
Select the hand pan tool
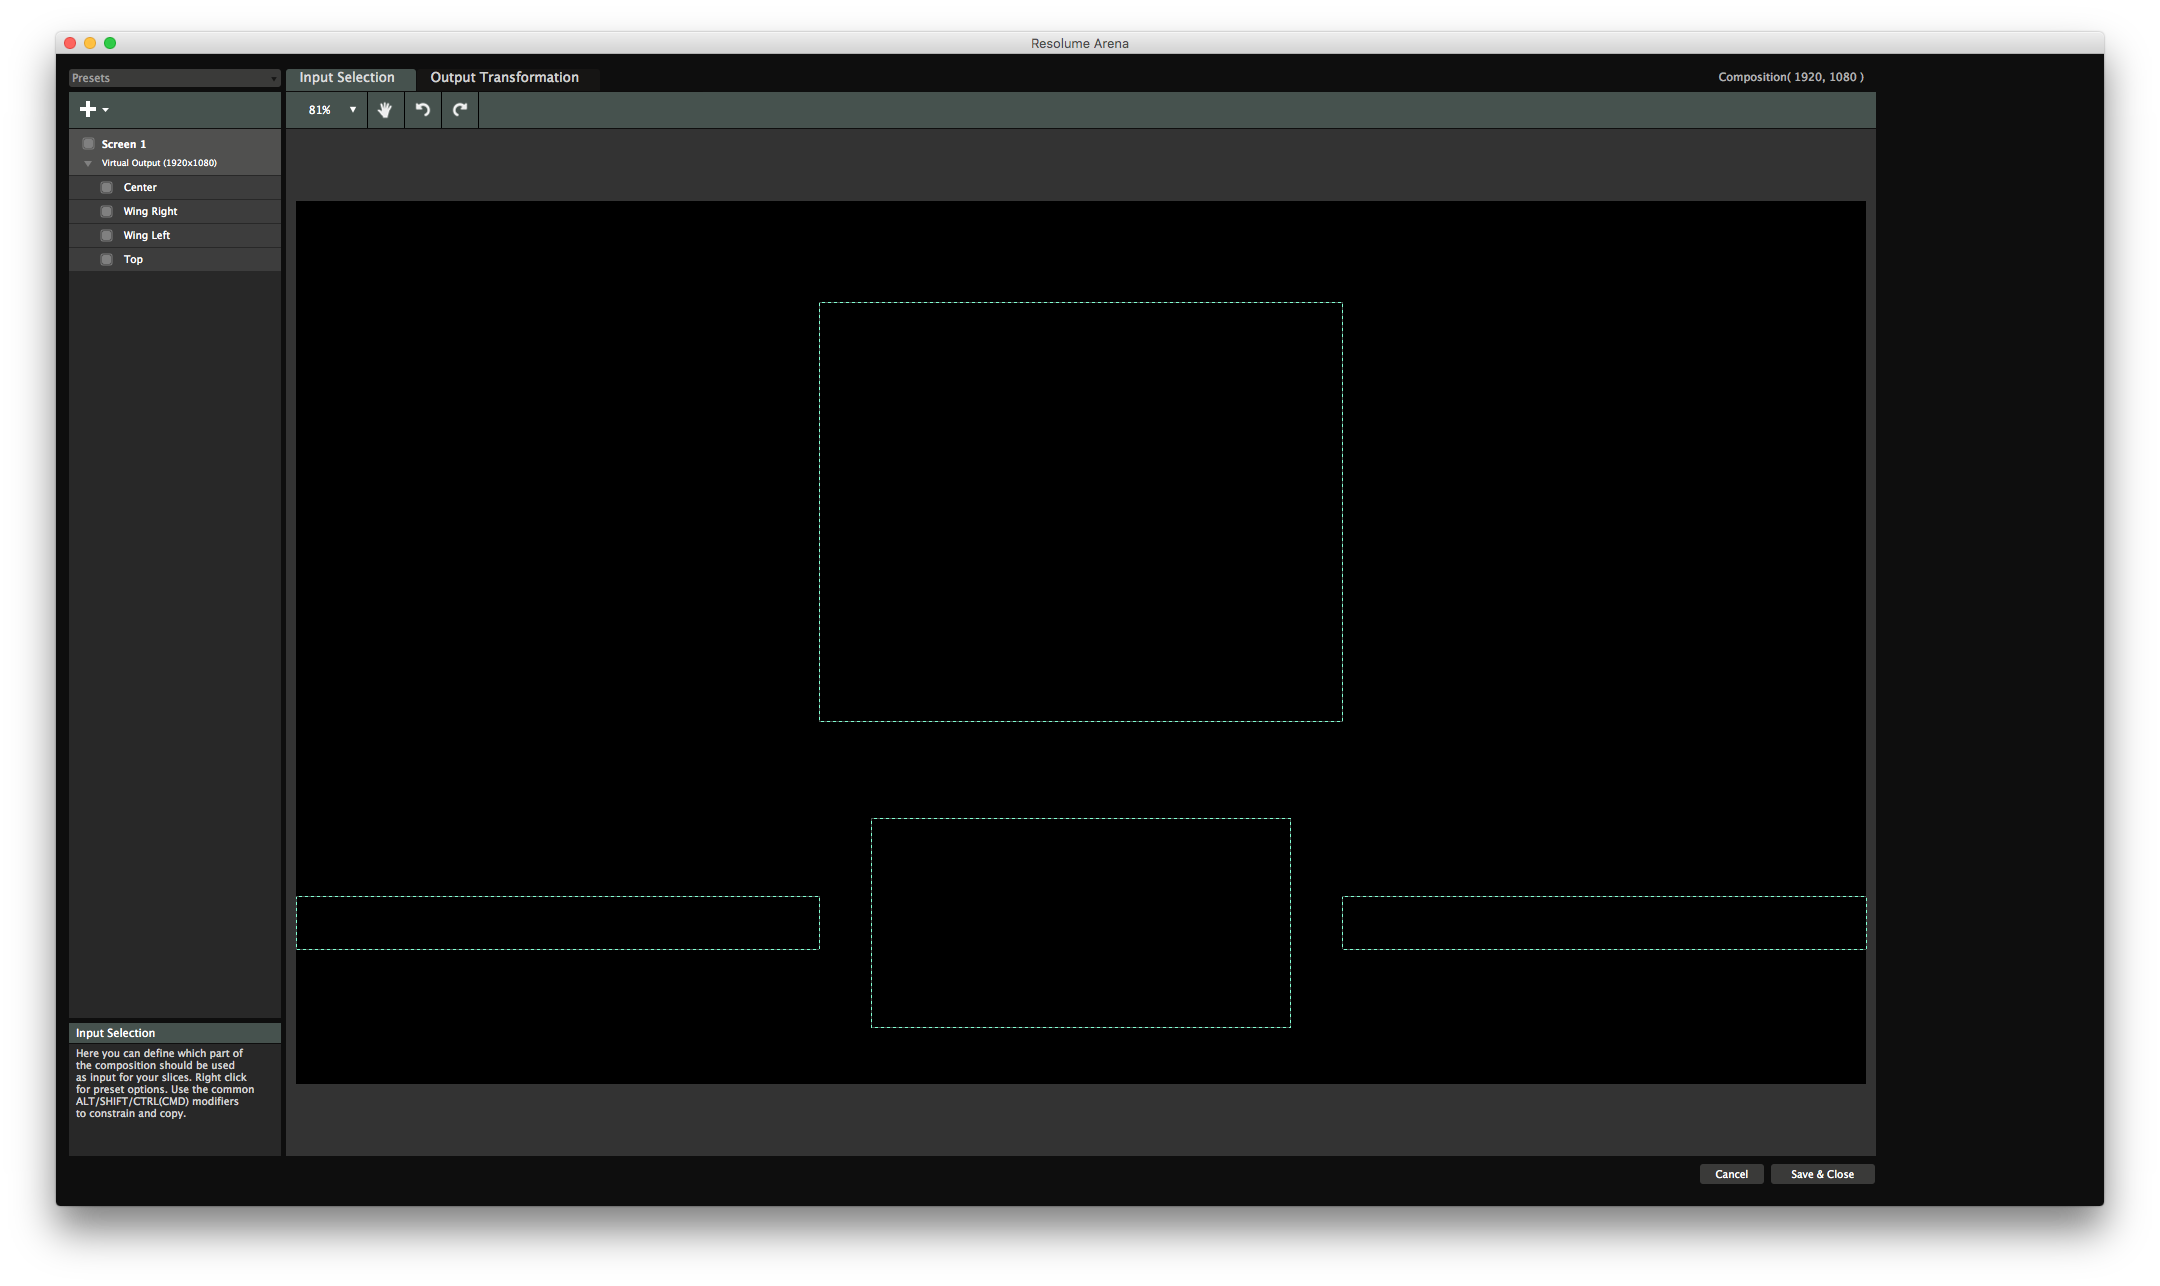[385, 110]
